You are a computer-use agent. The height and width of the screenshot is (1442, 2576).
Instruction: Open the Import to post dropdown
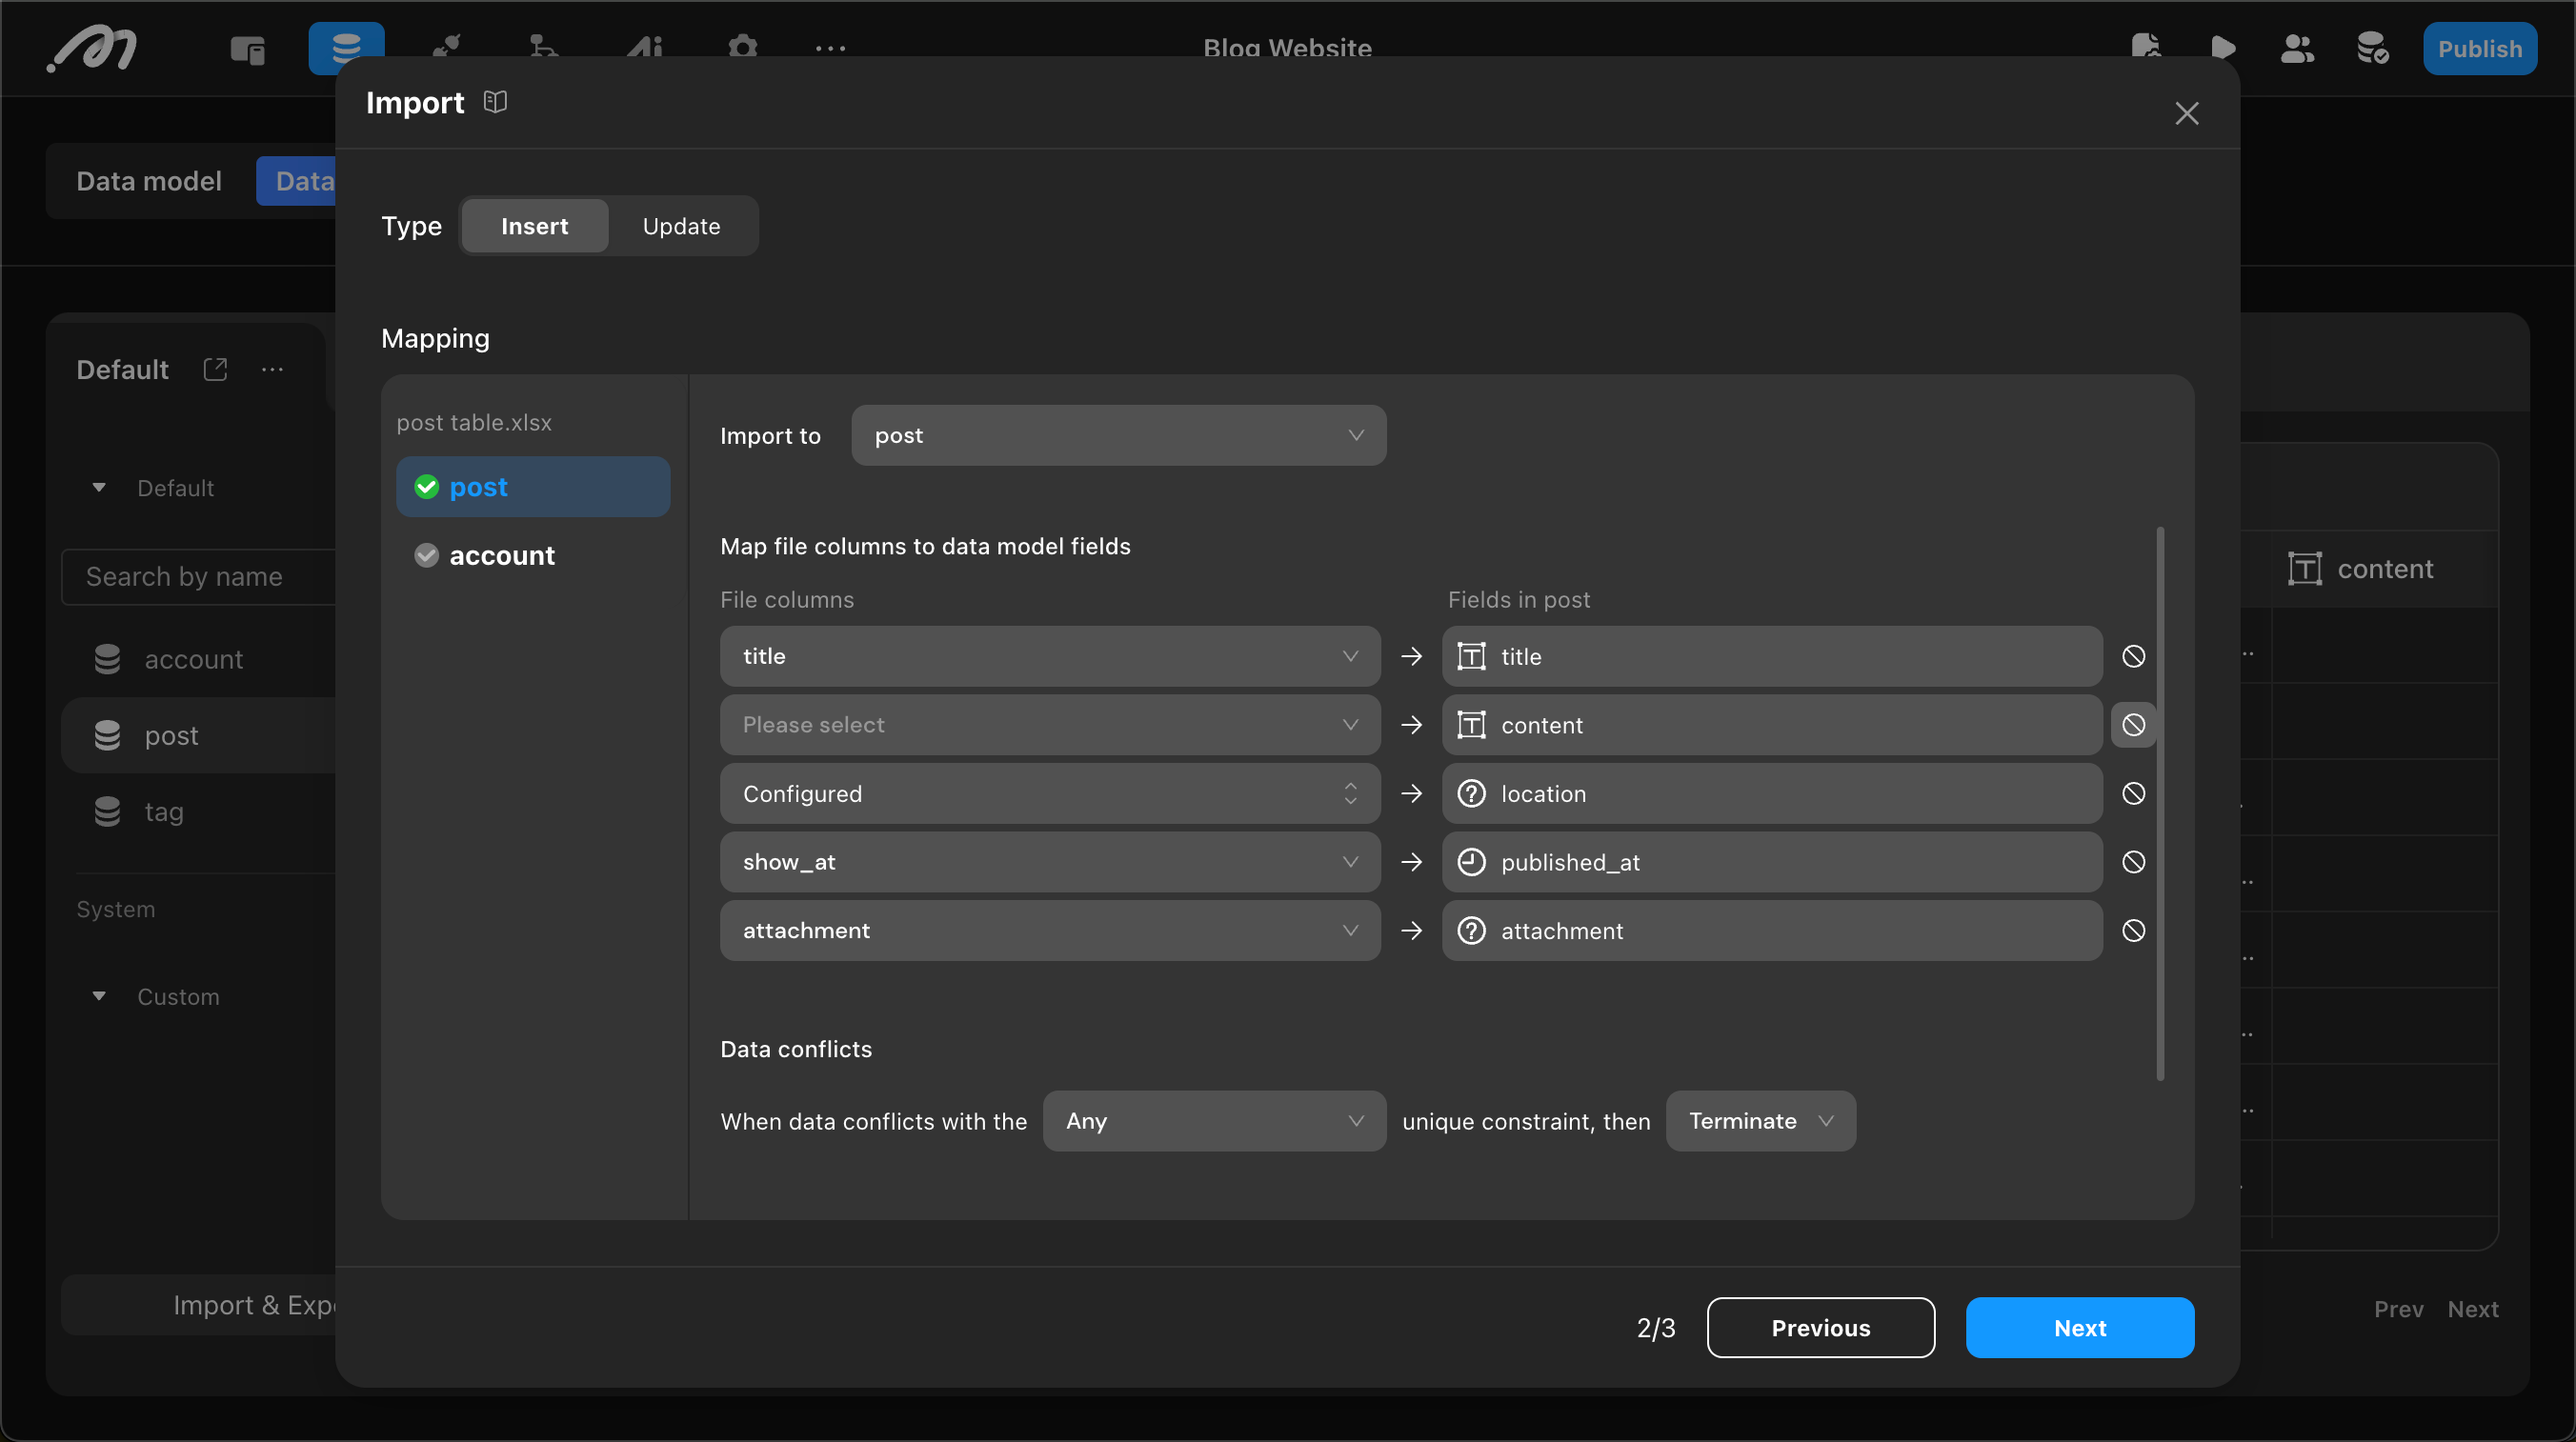(x=1118, y=435)
